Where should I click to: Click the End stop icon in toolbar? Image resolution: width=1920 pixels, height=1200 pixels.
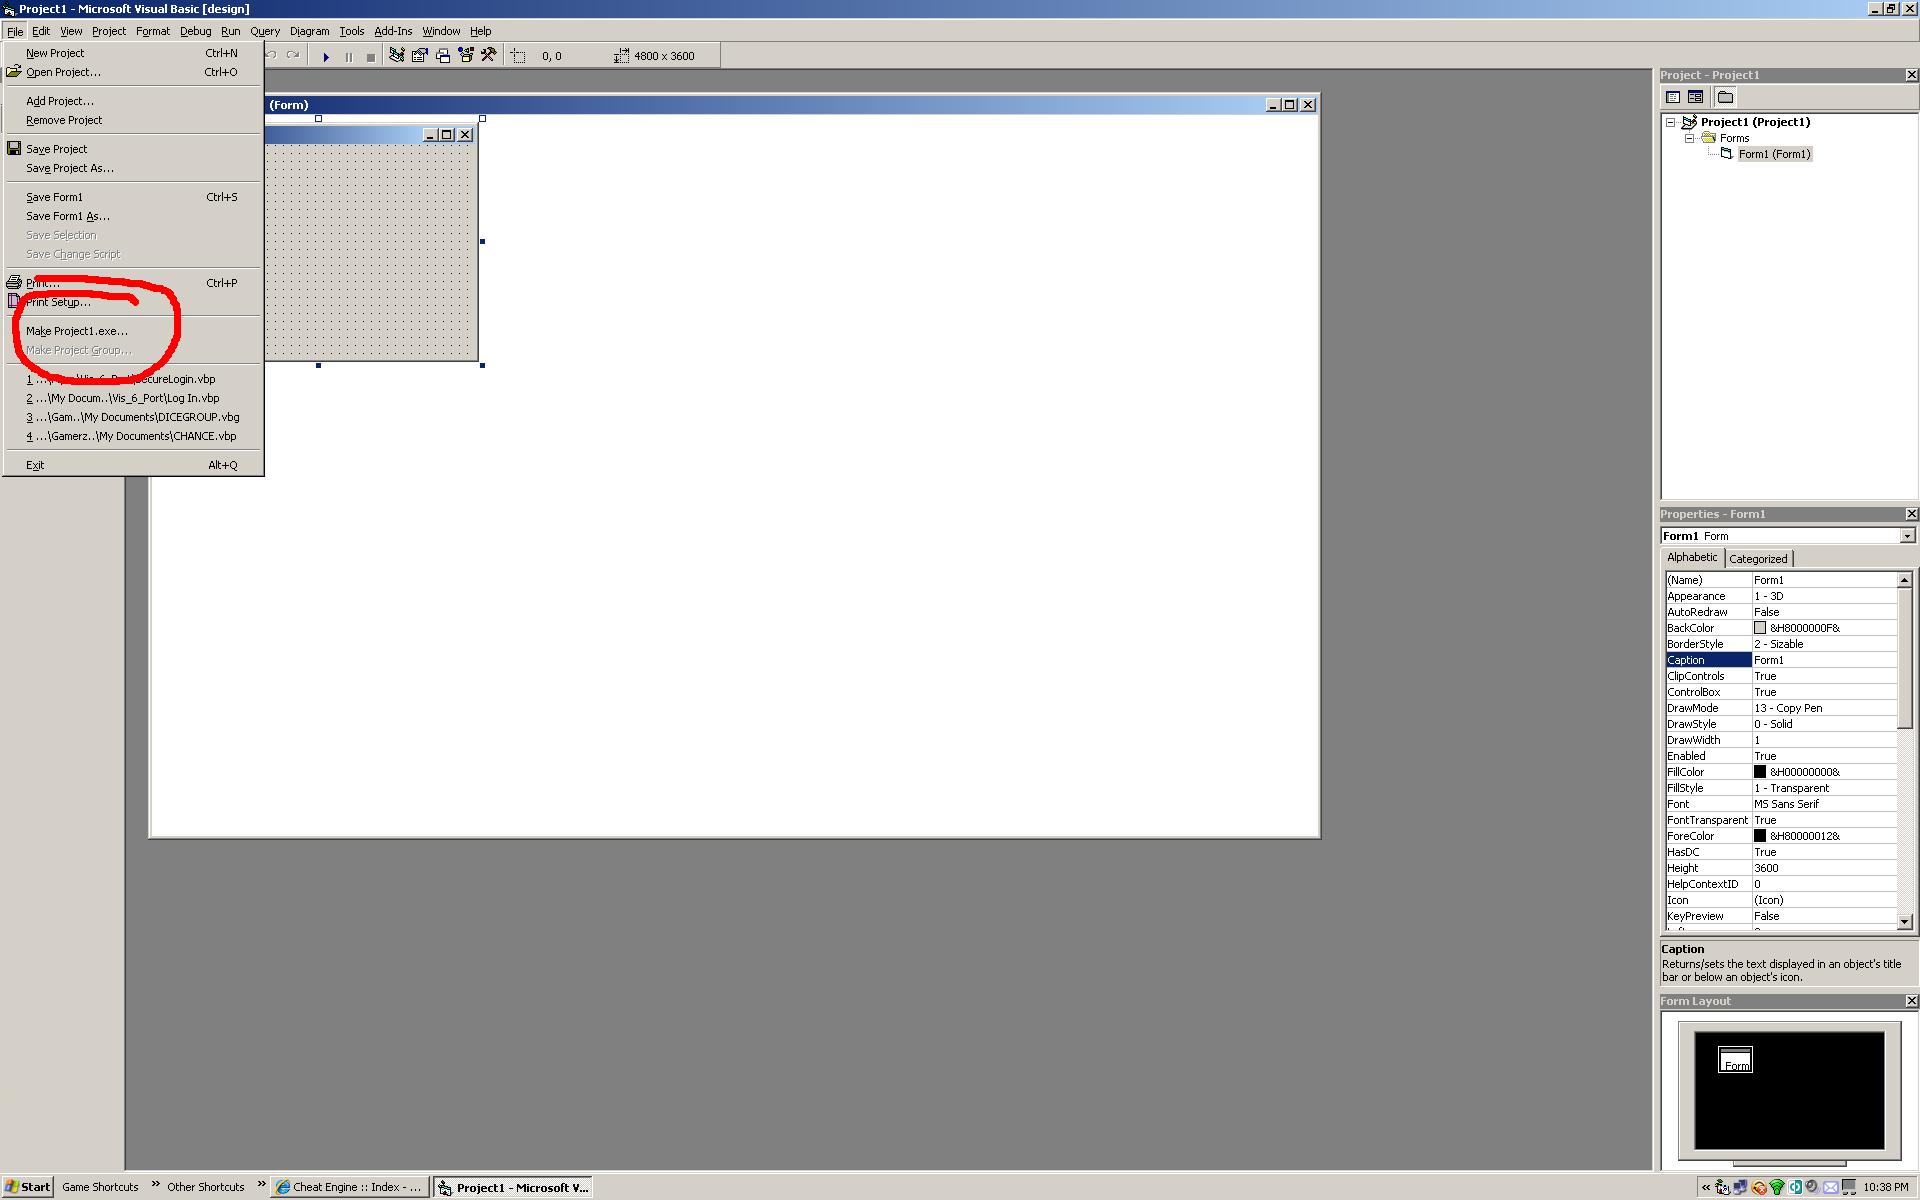(x=371, y=57)
